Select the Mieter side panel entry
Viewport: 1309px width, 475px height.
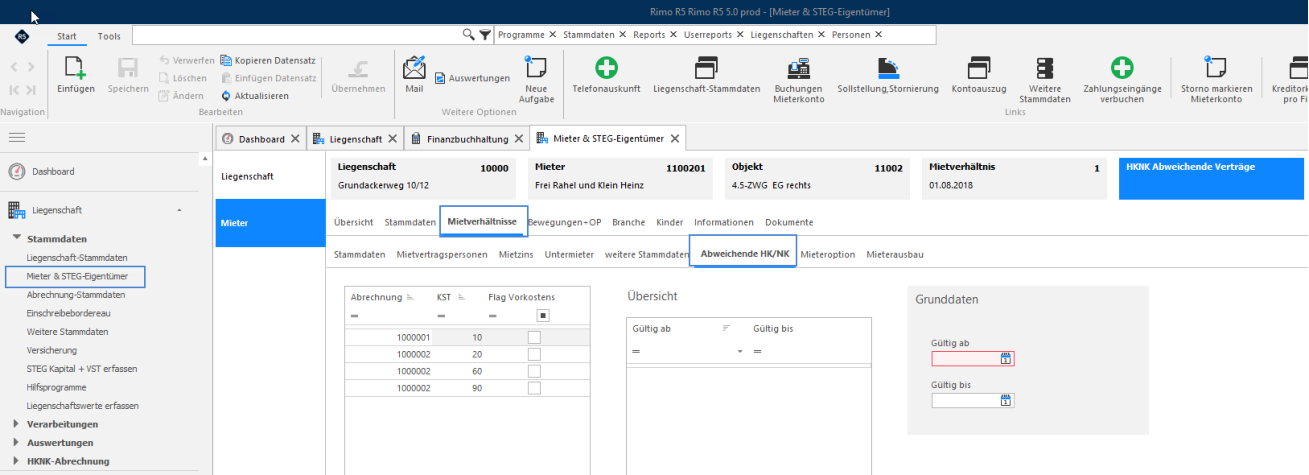click(x=271, y=223)
